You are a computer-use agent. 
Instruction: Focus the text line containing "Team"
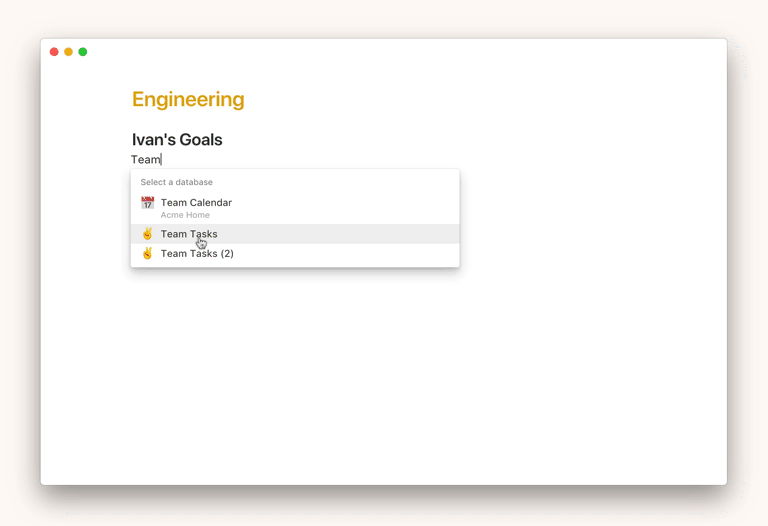(x=146, y=160)
